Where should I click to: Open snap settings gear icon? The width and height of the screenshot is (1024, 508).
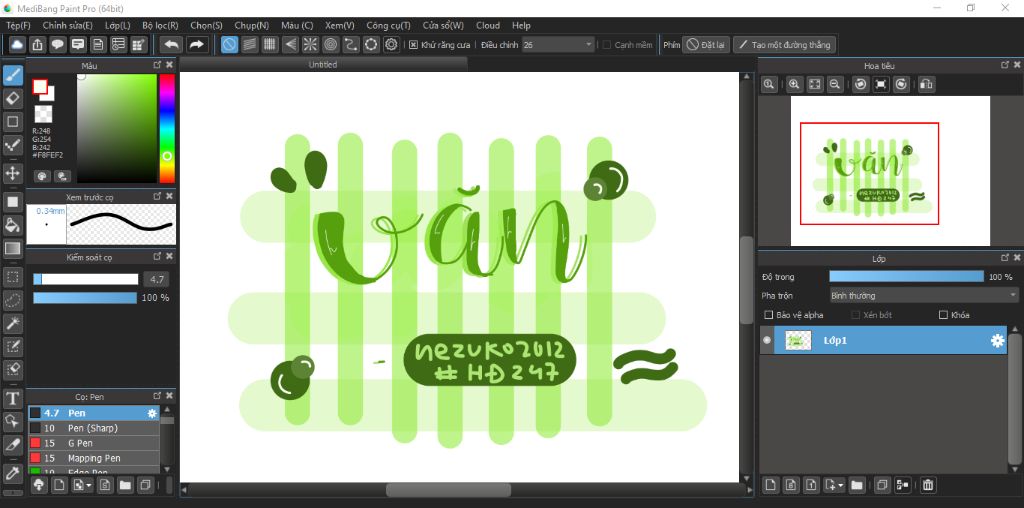[391, 44]
